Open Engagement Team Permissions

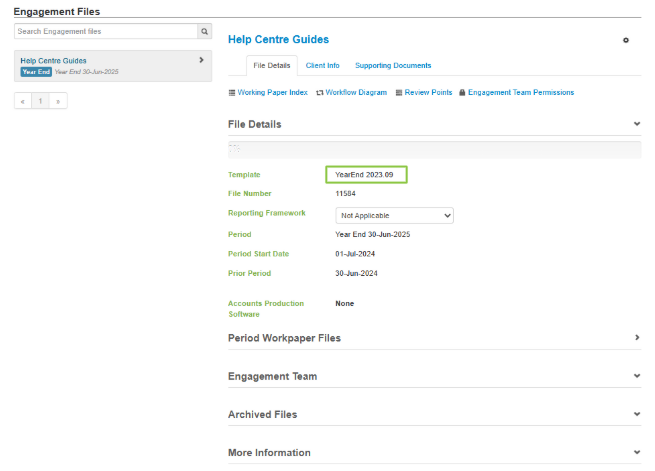point(516,92)
